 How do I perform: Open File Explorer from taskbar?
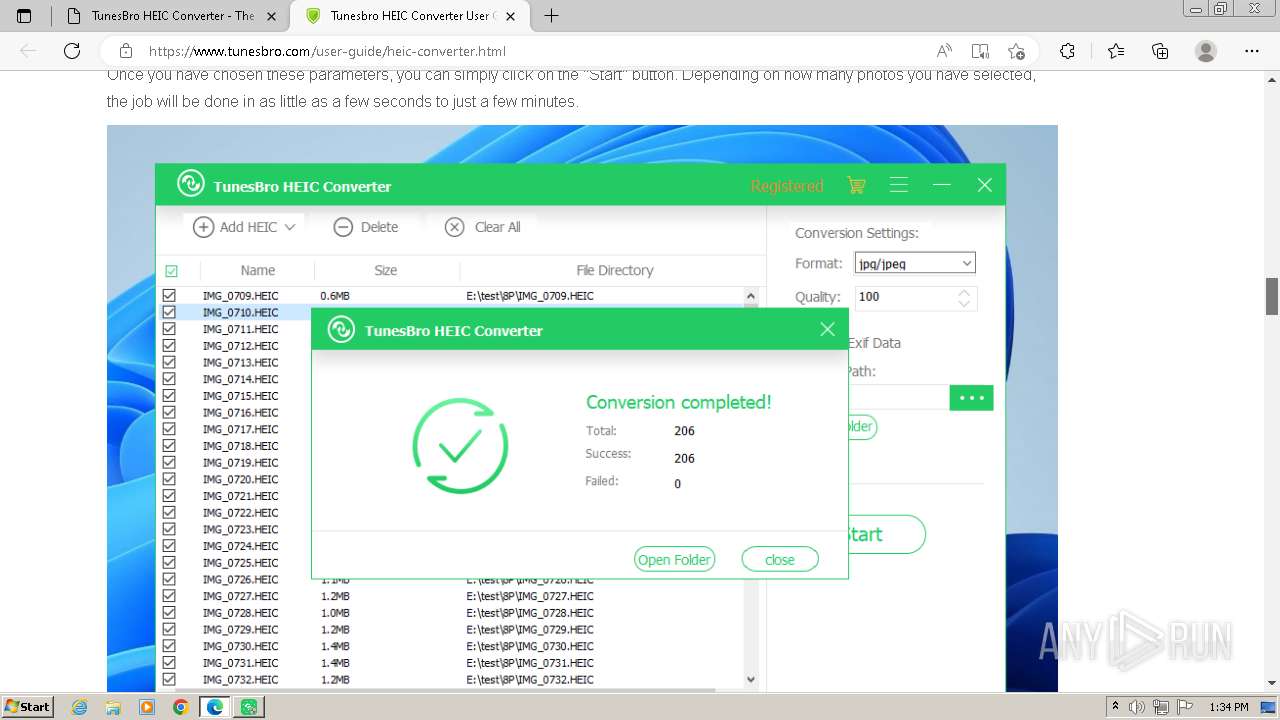[x=113, y=707]
